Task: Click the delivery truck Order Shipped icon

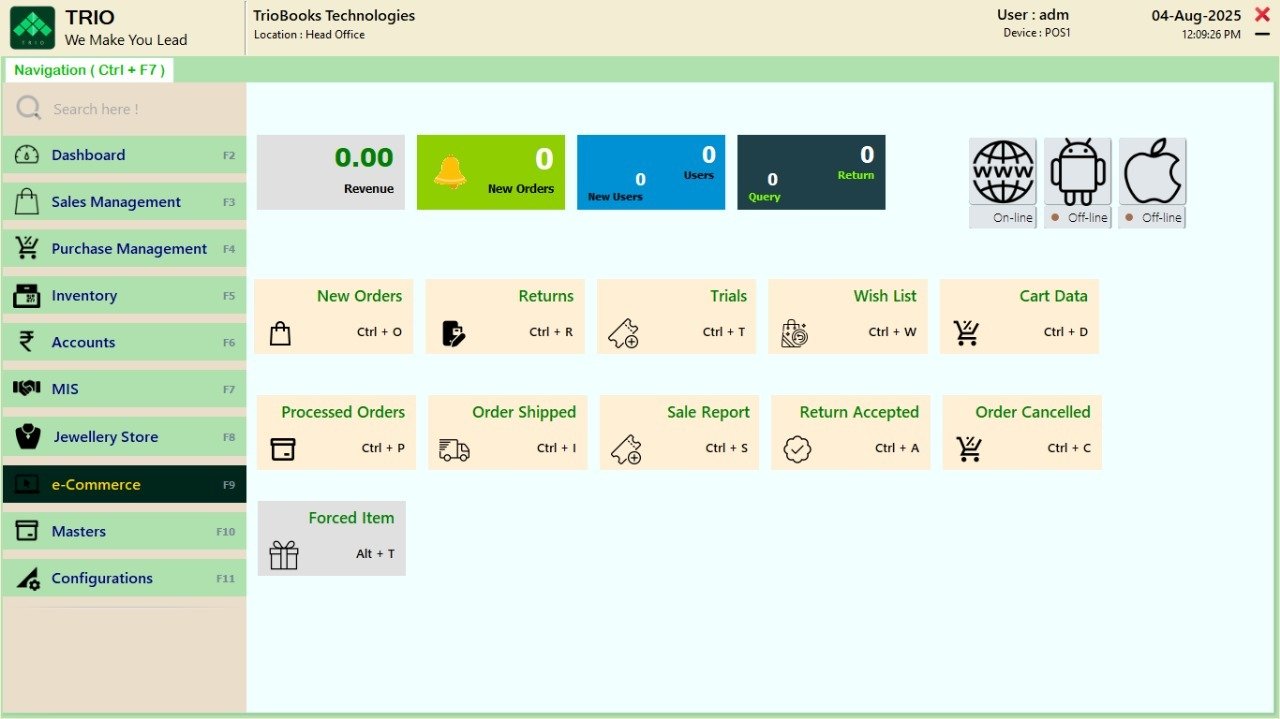Action: [x=454, y=450]
